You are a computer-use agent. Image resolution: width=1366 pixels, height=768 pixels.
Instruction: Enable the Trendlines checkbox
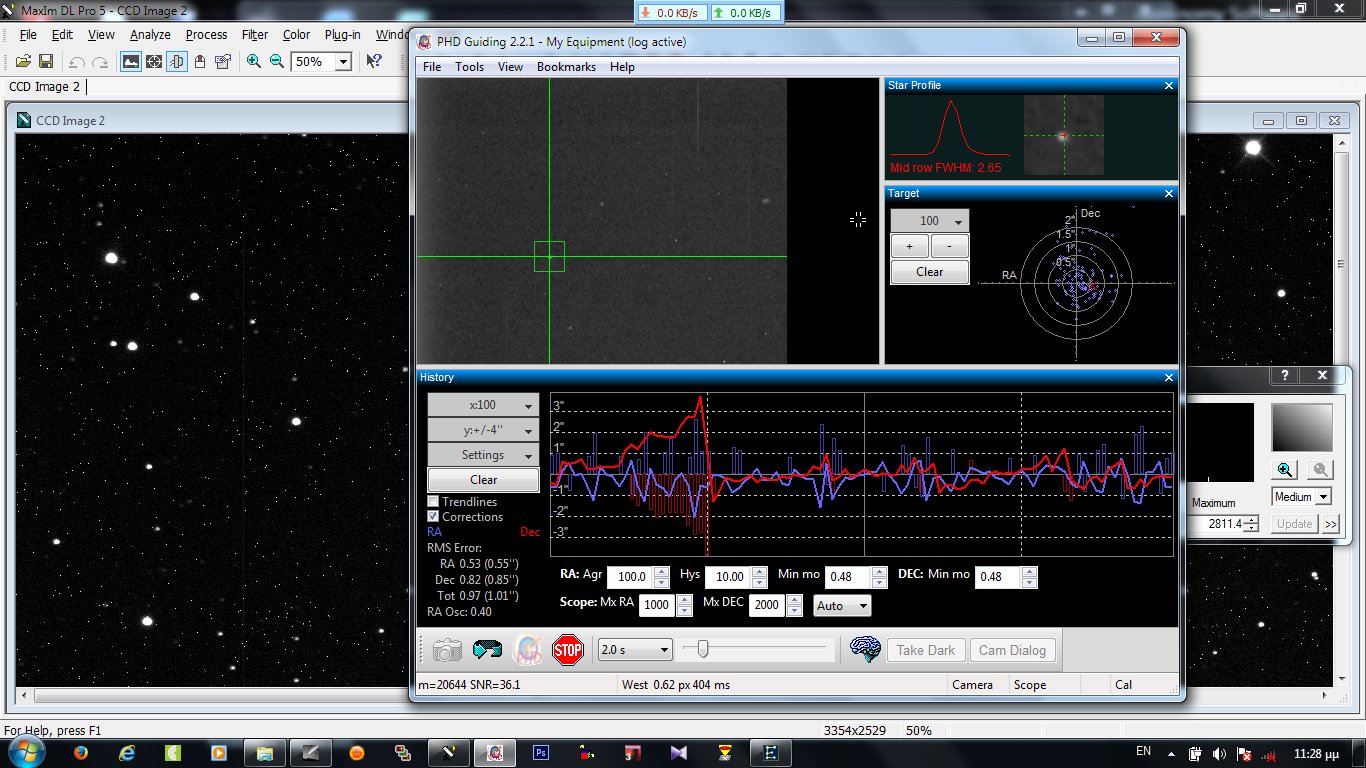pyautogui.click(x=433, y=502)
